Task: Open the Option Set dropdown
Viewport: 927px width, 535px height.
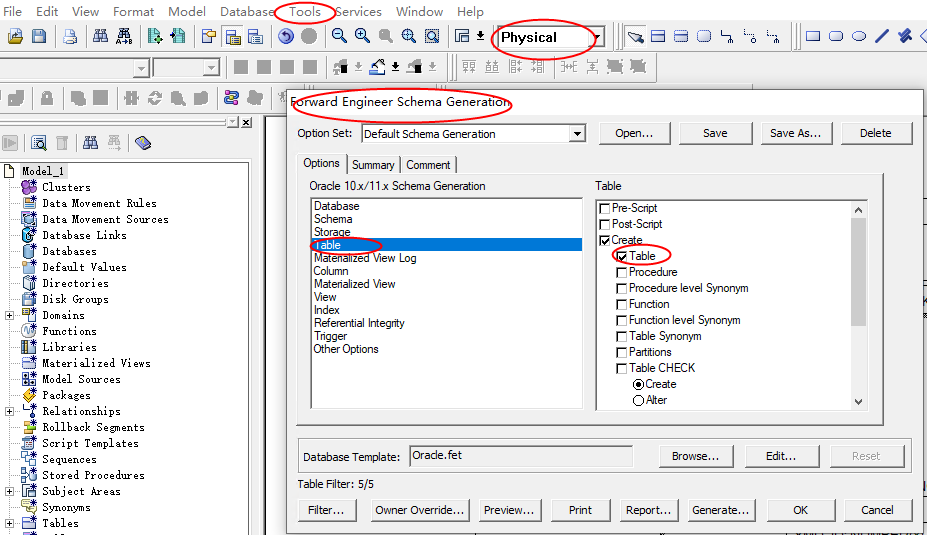Action: point(577,134)
